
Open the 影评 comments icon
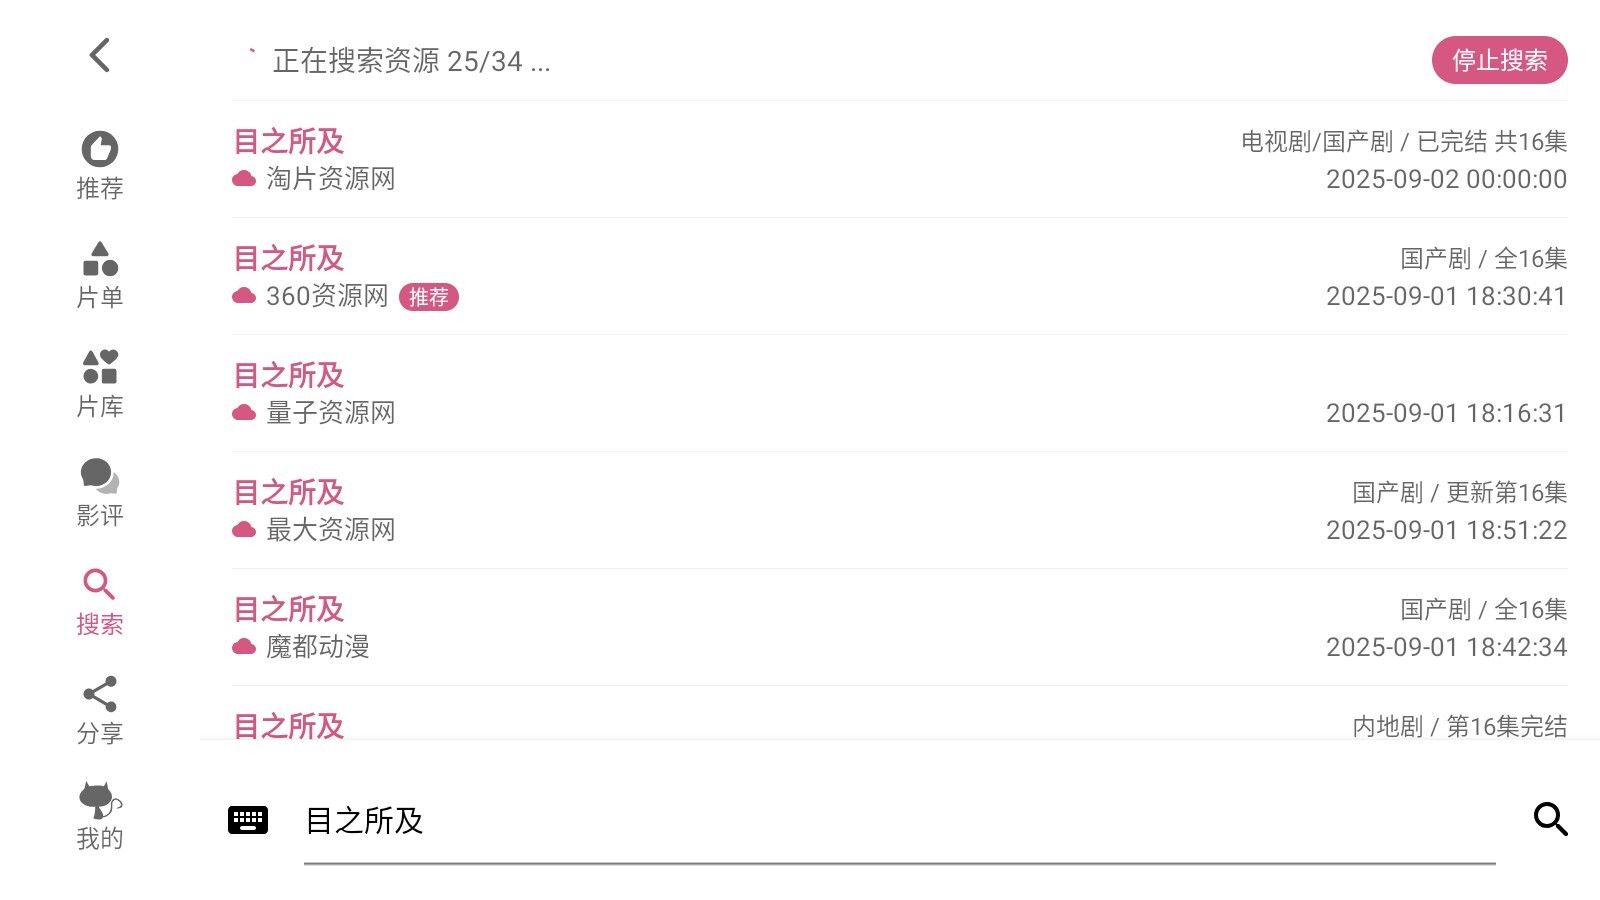point(100,493)
